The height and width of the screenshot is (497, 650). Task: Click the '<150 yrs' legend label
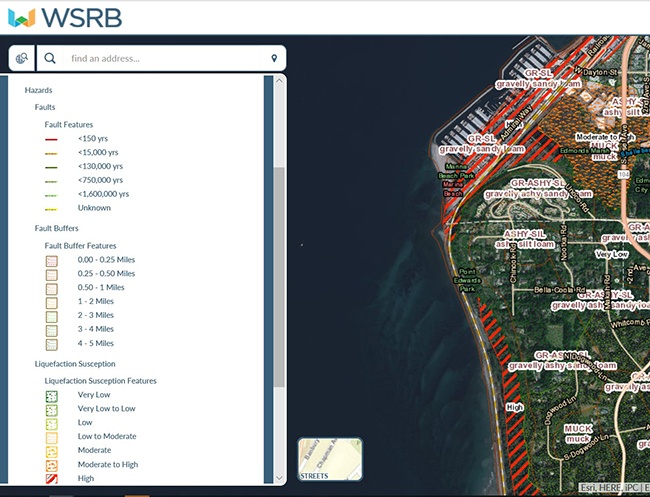click(93, 138)
